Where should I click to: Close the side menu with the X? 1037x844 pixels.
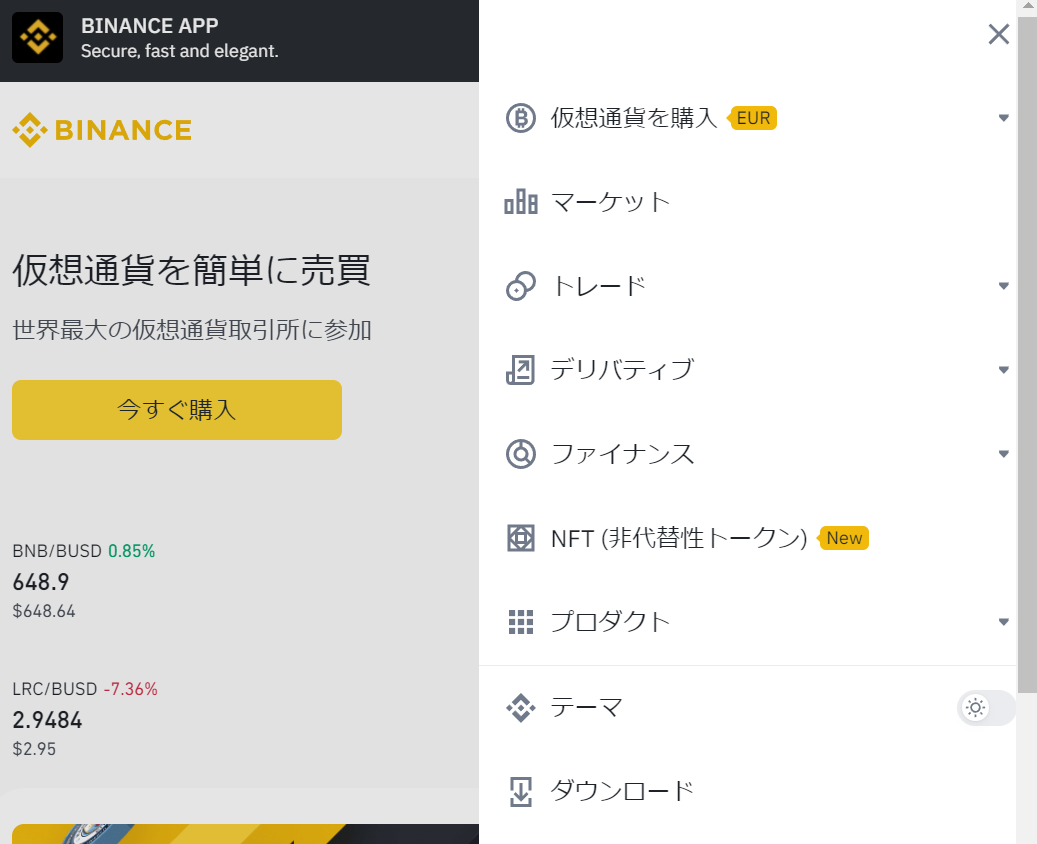[x=999, y=34]
